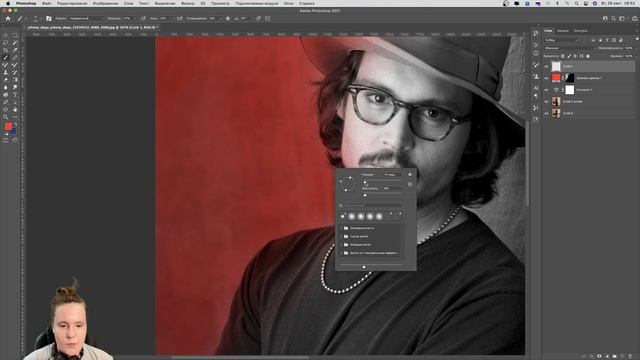Select the Clone Stamp tool

point(6,72)
